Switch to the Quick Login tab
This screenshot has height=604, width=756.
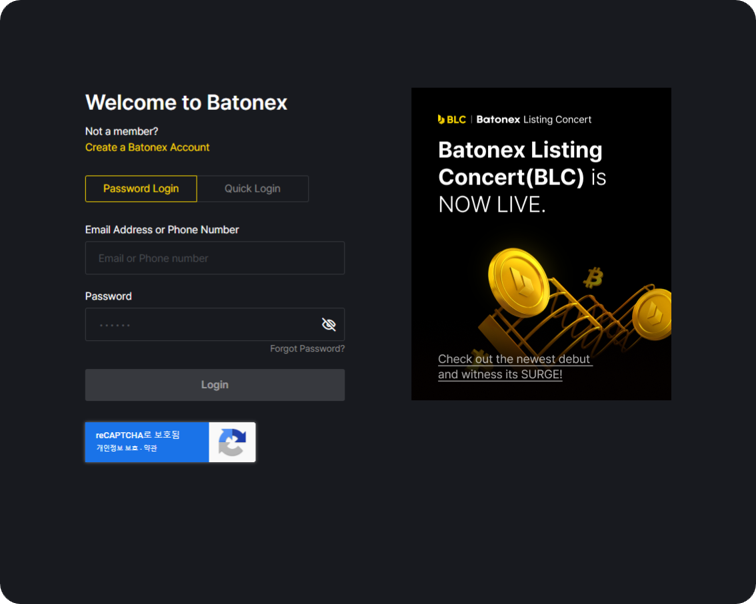(x=253, y=188)
